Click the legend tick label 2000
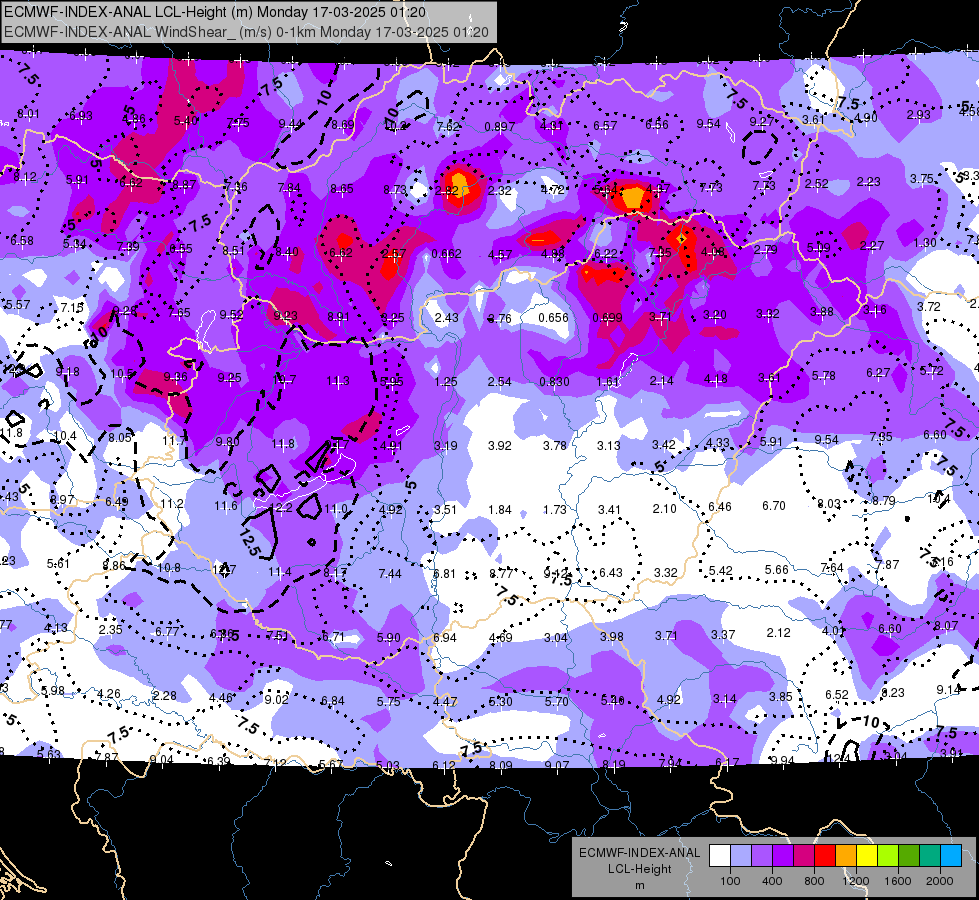 940,881
